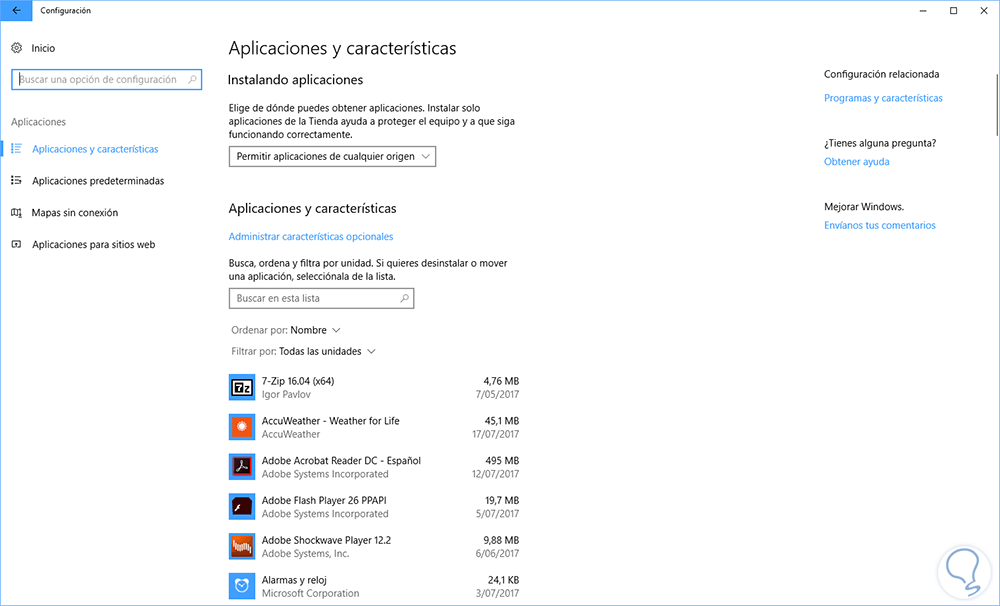
Task: Select Mapas sin conexión in the sidebar
Action: pyautogui.click(x=75, y=212)
